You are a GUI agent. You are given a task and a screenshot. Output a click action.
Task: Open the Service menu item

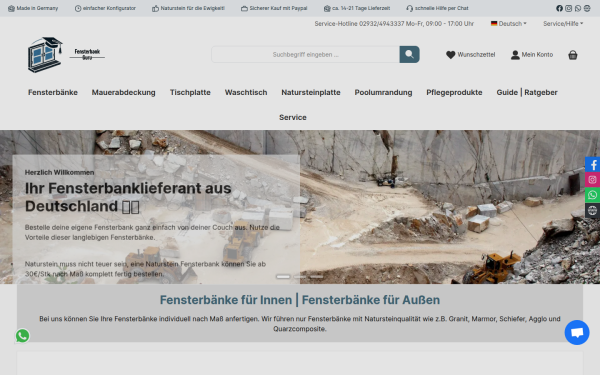293,117
